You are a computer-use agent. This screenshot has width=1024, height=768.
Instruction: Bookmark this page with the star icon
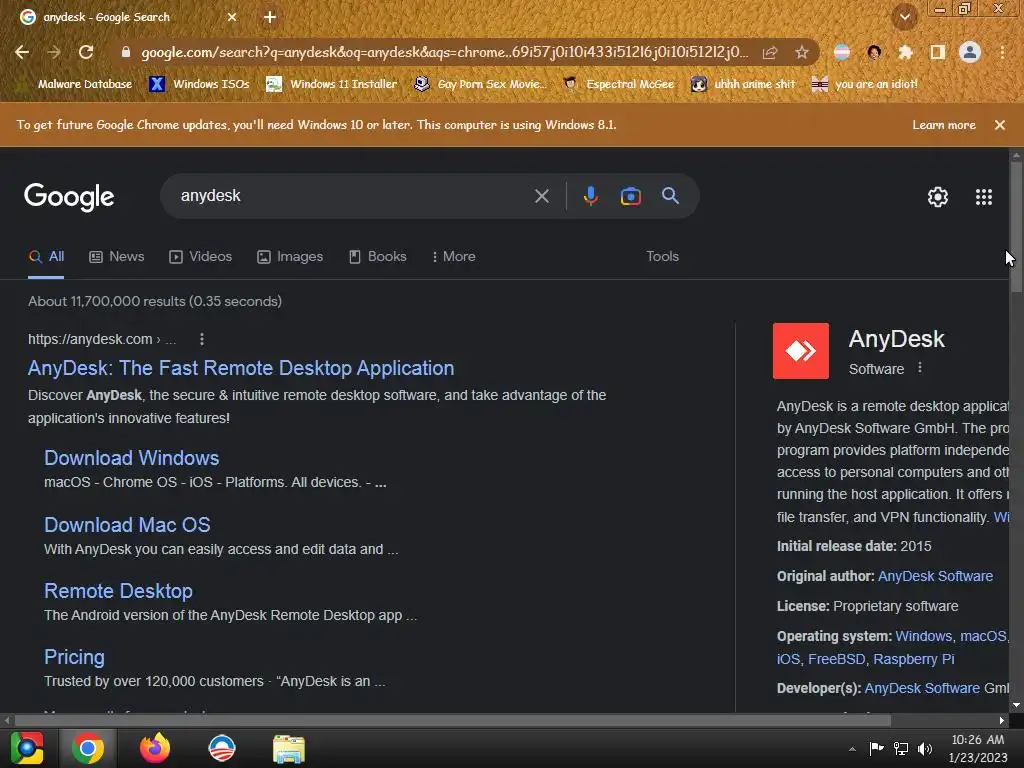click(x=802, y=52)
